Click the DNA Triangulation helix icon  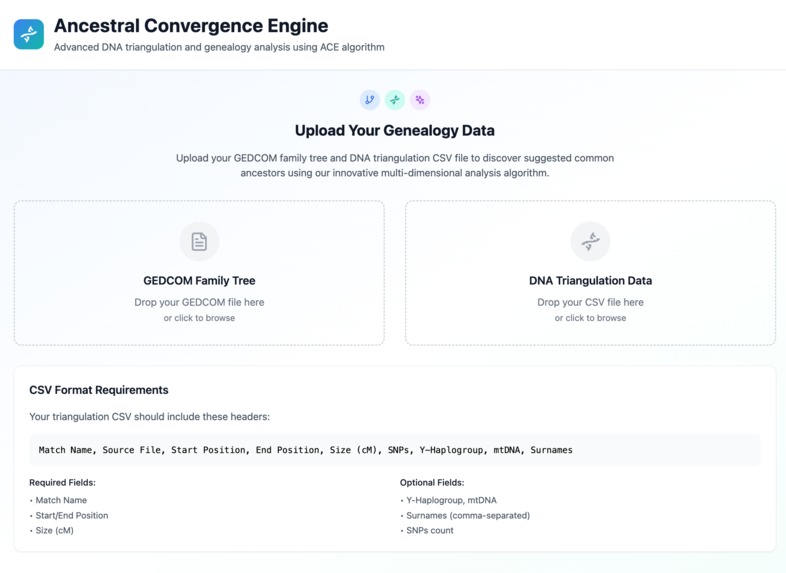(590, 241)
